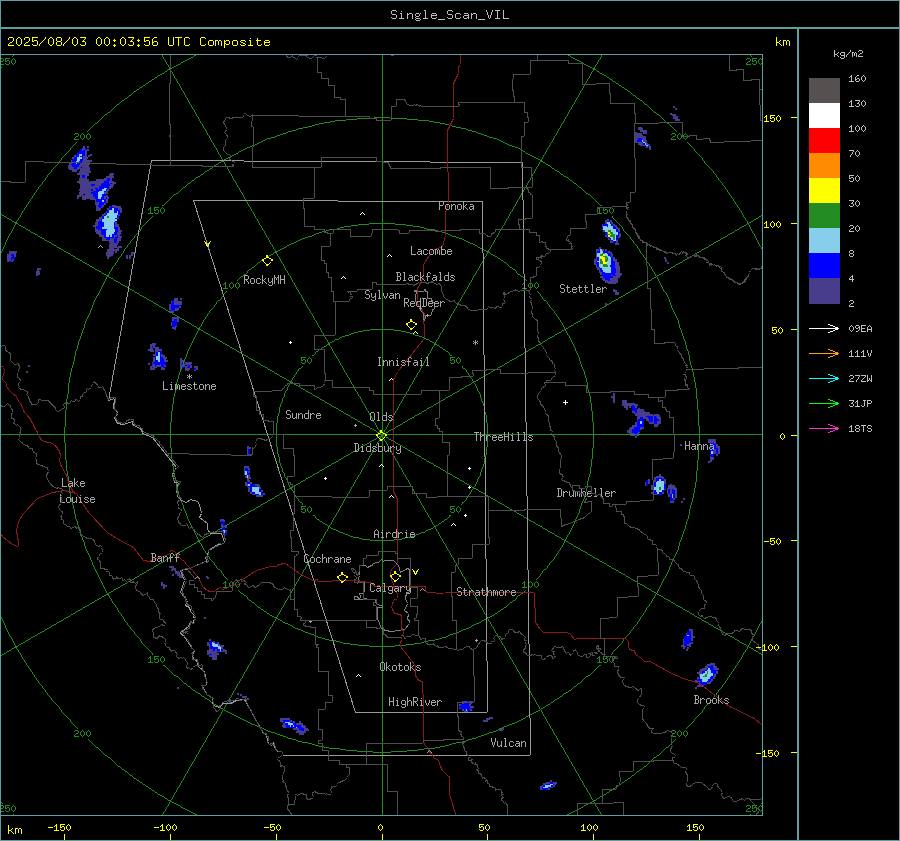Click the Okotoks map label

[400, 667]
